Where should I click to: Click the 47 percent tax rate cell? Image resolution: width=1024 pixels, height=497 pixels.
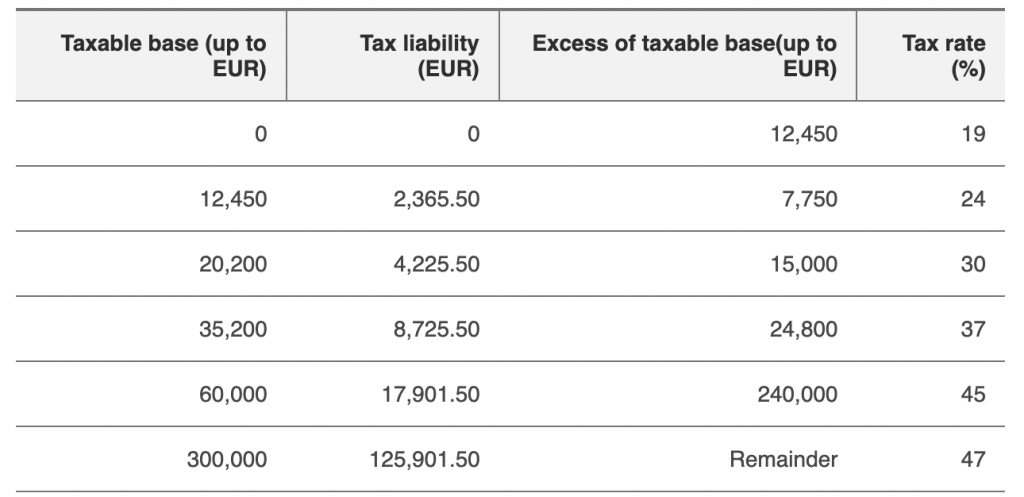973,459
